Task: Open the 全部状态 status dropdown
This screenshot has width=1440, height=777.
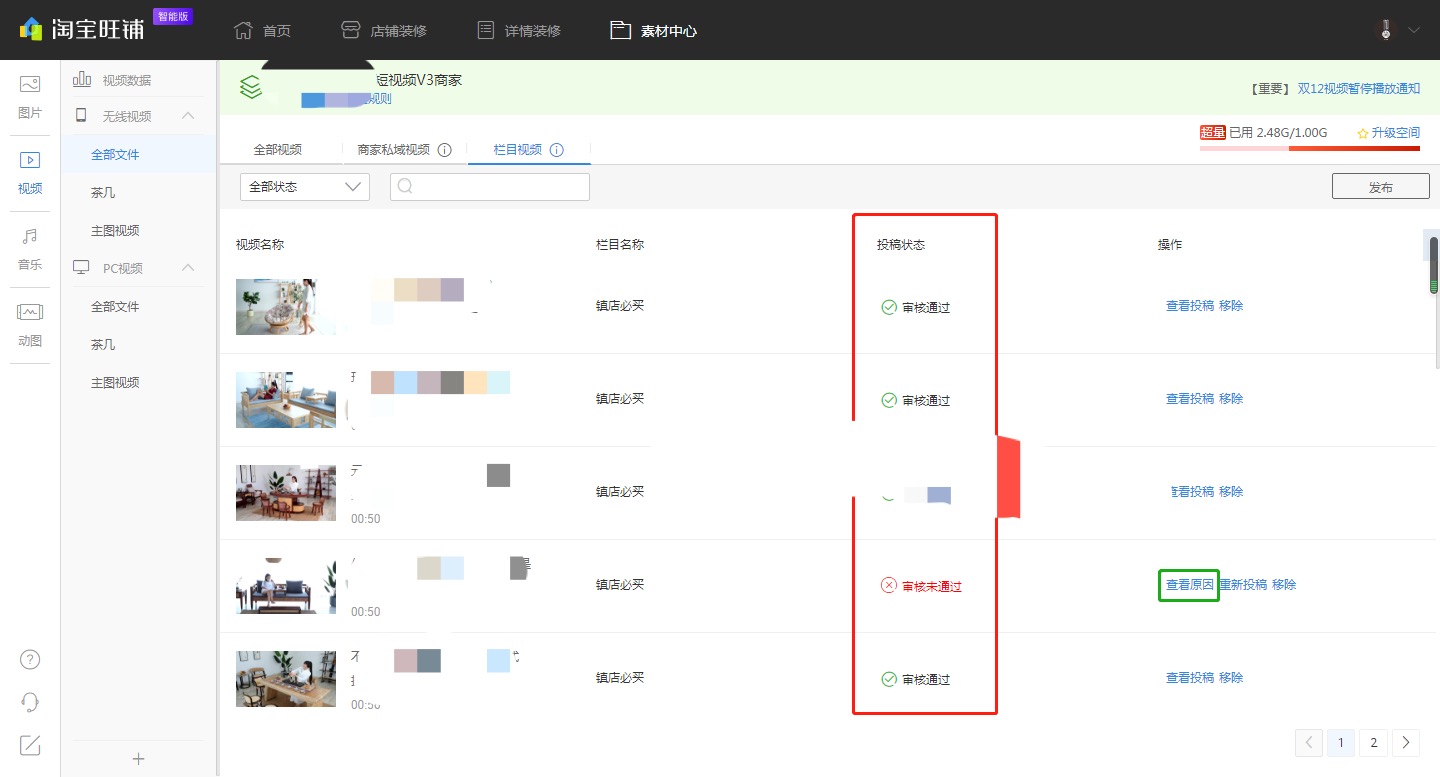Action: pos(305,187)
